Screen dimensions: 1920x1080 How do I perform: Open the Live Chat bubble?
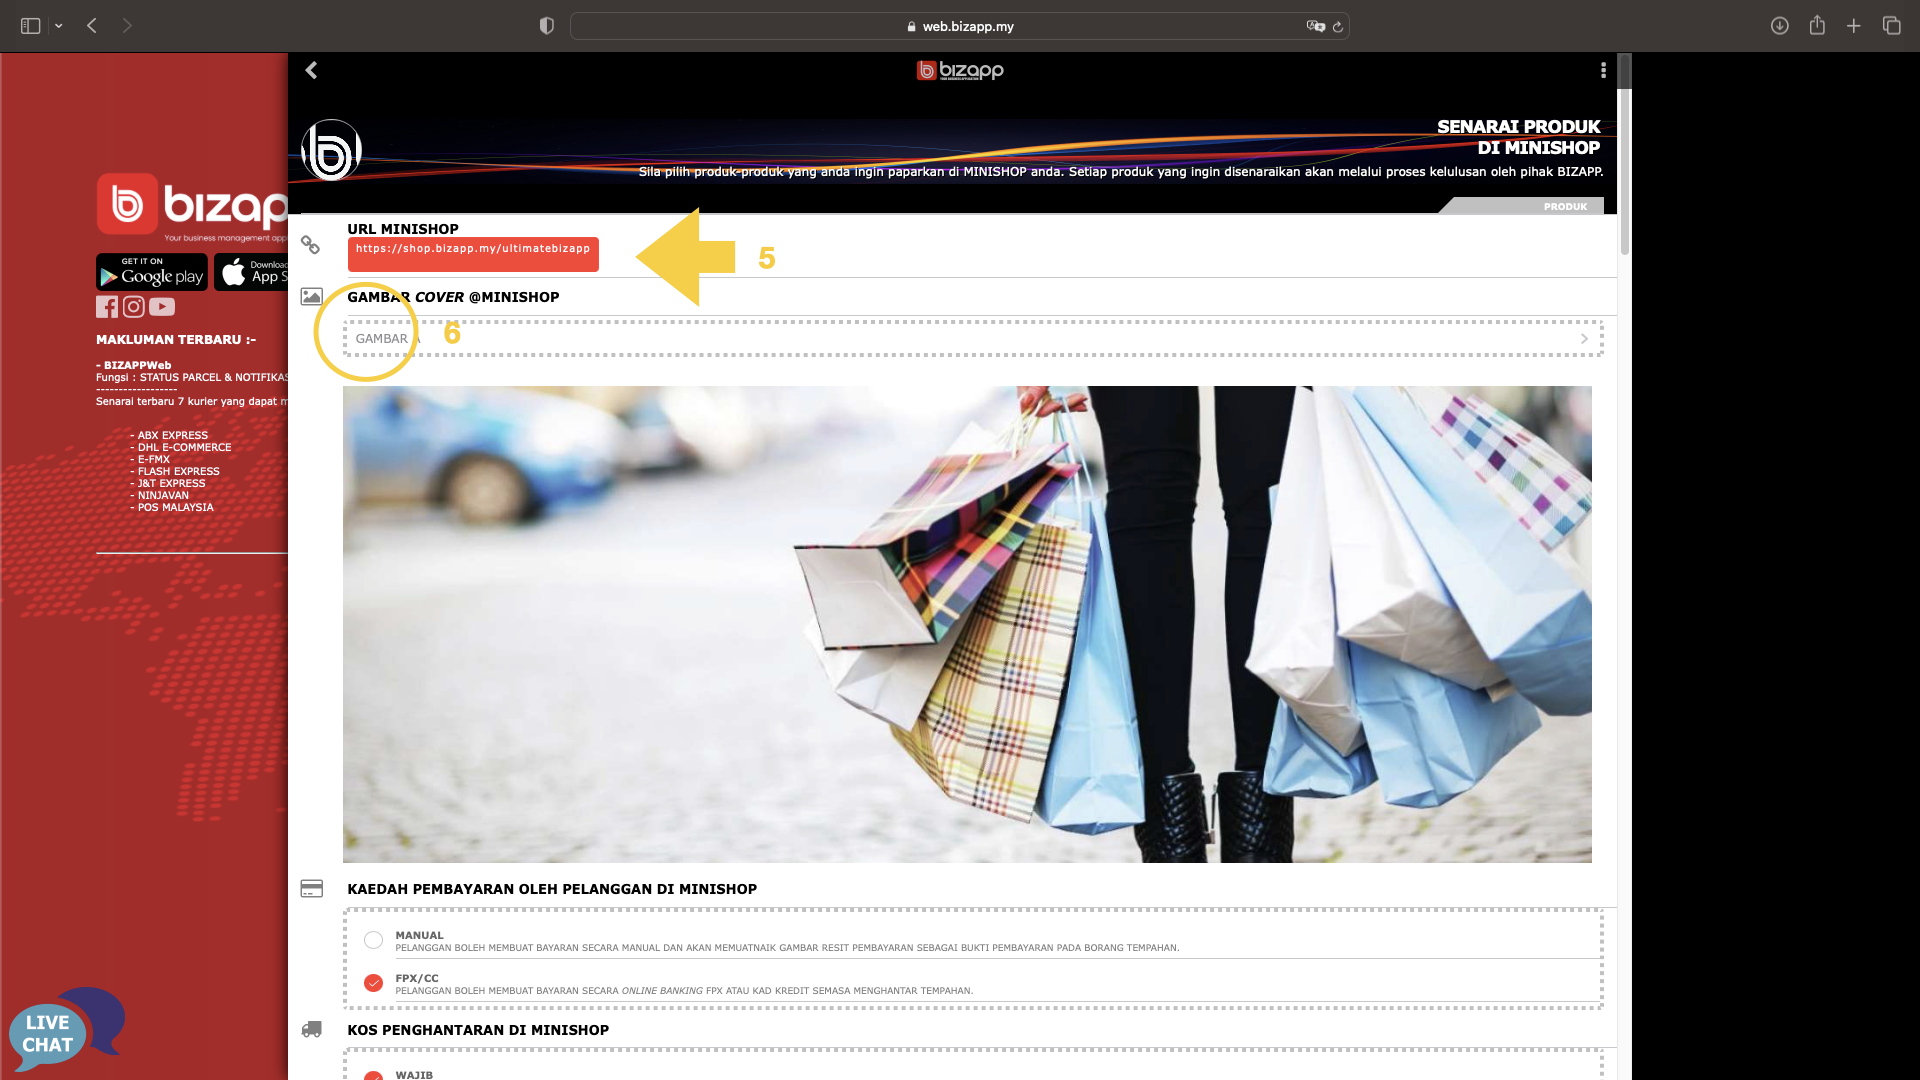(x=66, y=1030)
